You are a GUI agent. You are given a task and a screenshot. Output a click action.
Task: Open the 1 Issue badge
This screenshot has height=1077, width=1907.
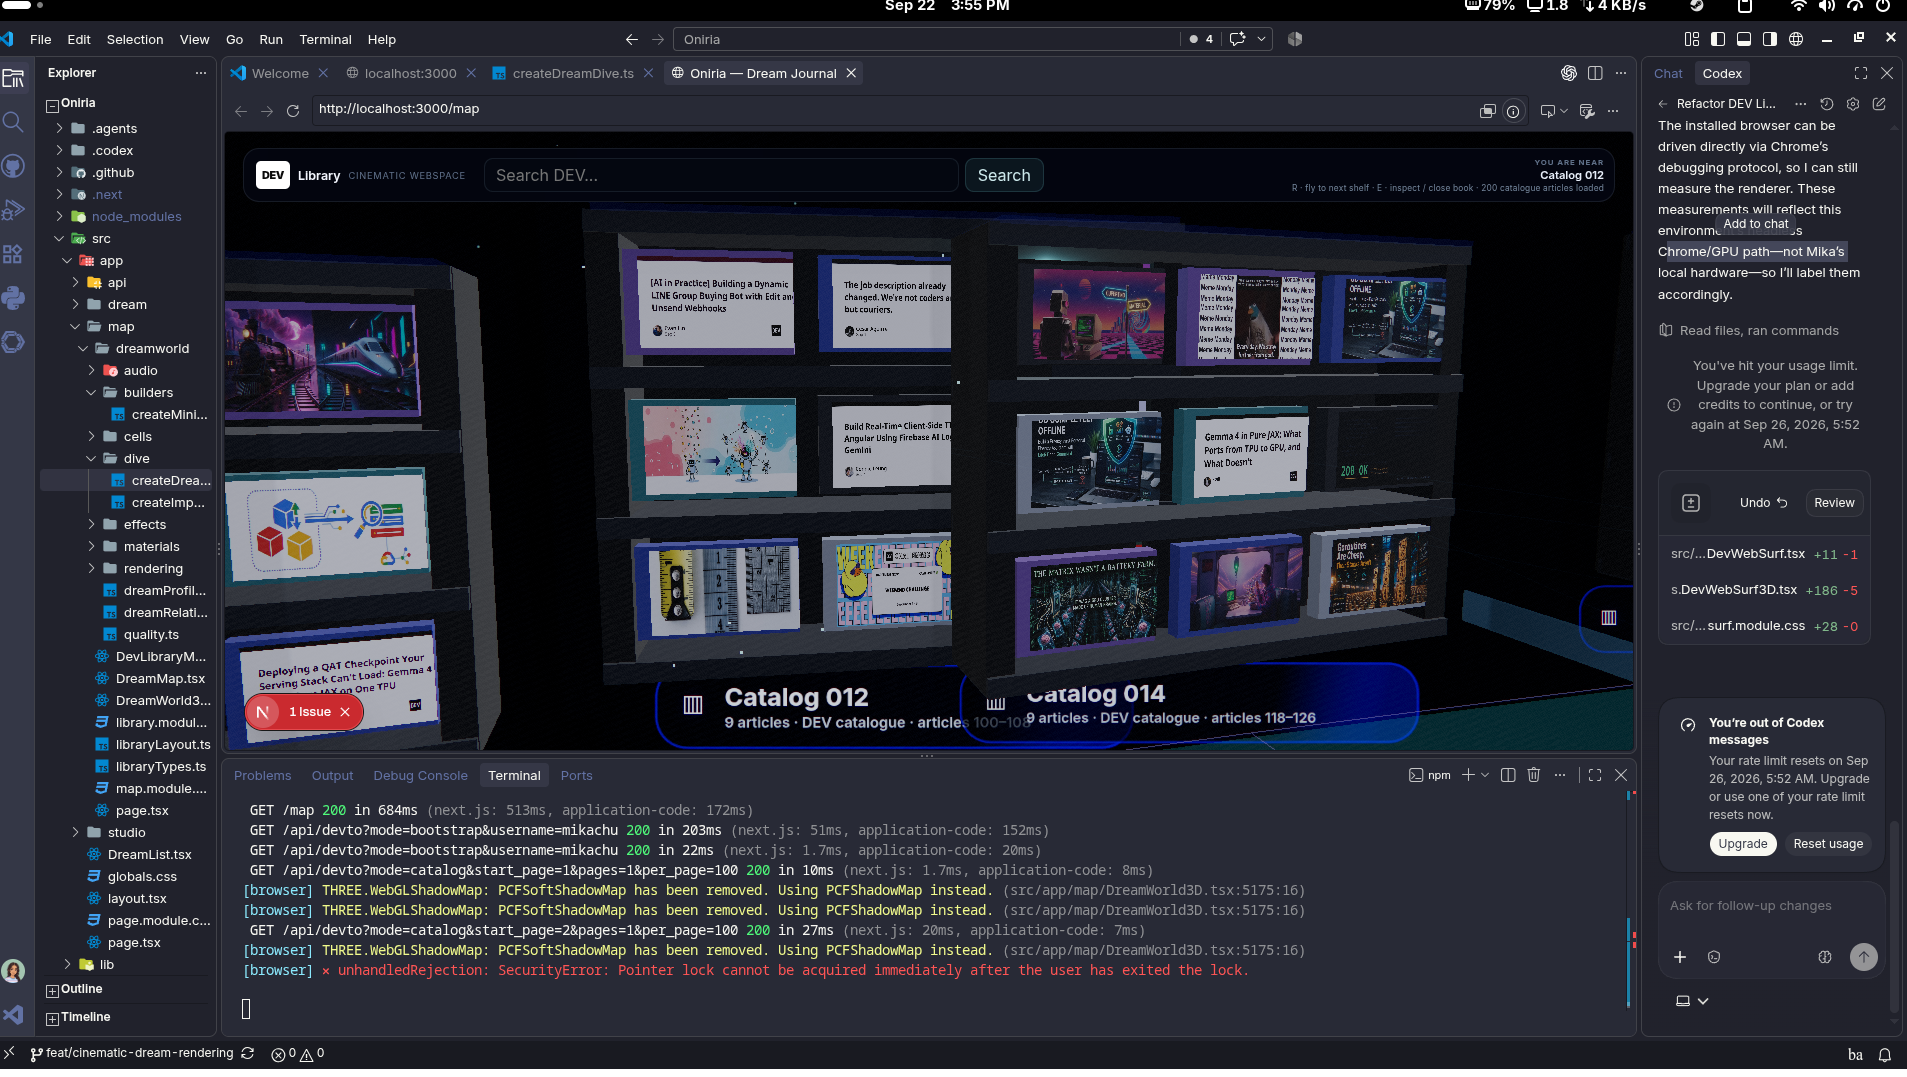click(x=304, y=712)
